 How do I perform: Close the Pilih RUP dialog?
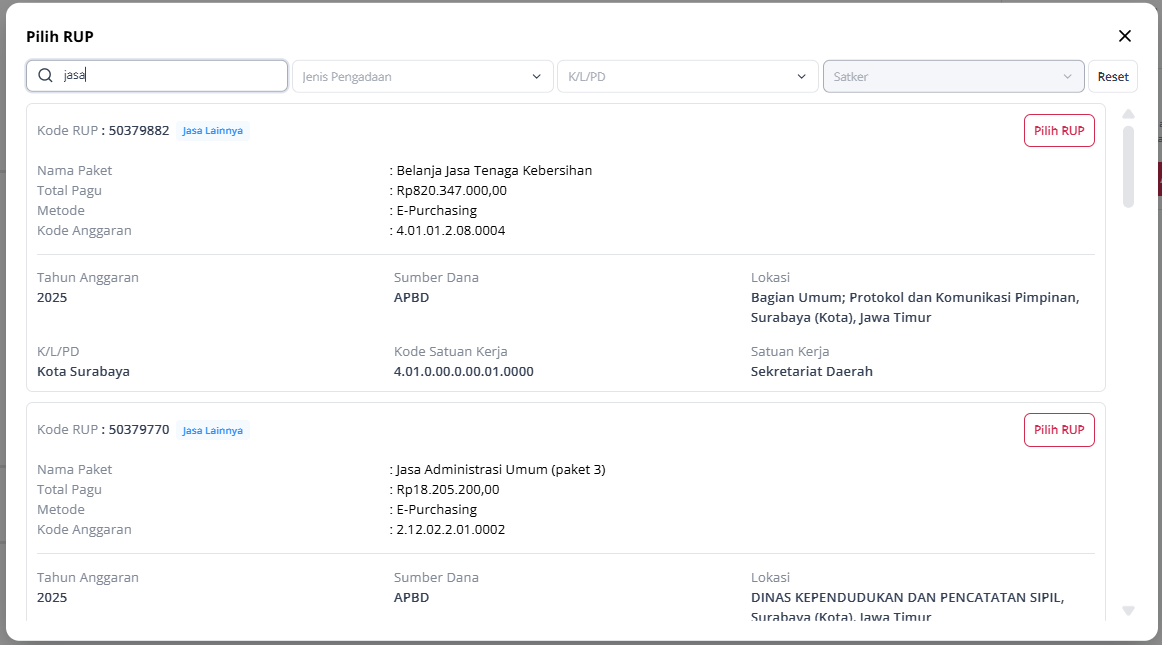1124,36
